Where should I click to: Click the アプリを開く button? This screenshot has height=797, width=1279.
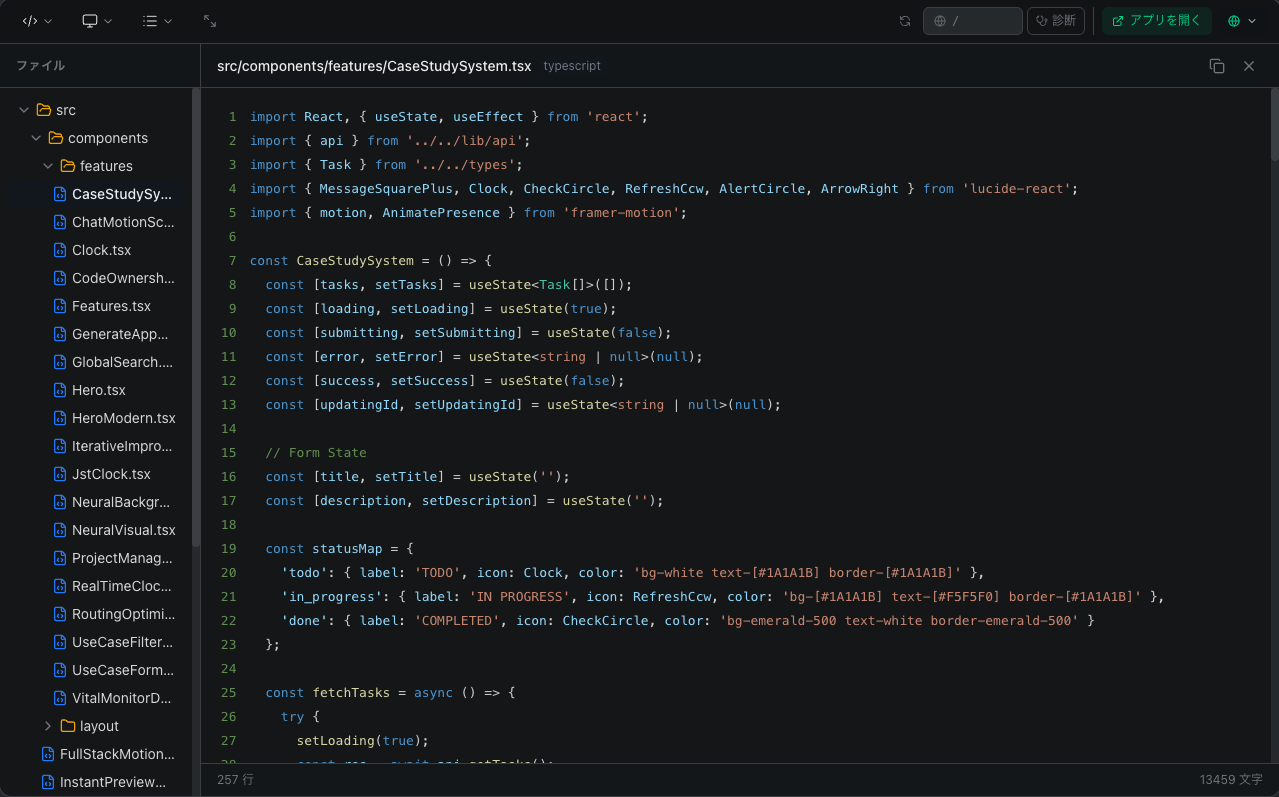pos(1157,21)
